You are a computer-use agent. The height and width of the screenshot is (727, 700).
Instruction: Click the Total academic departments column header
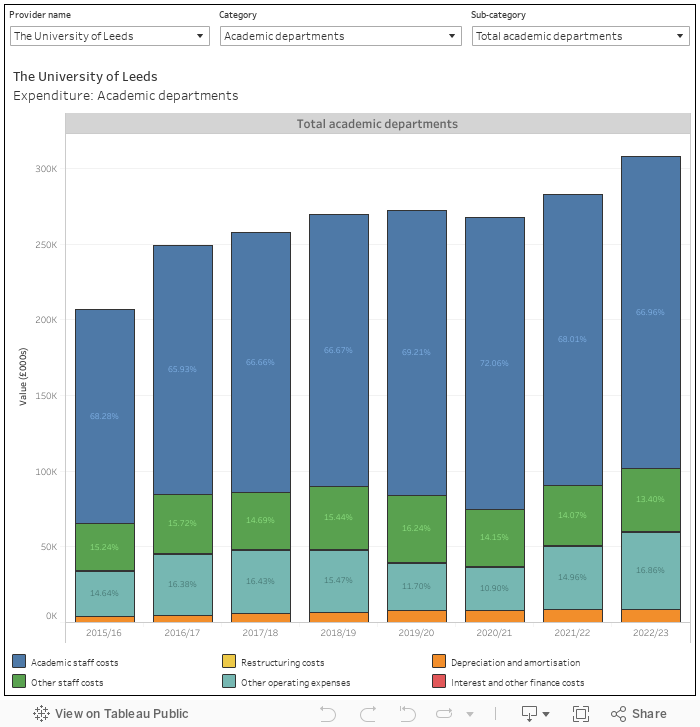click(x=377, y=124)
